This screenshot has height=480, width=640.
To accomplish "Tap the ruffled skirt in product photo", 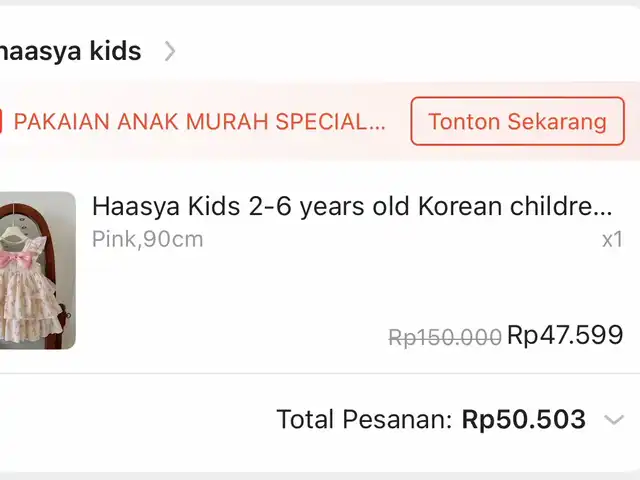I will tap(24, 308).
